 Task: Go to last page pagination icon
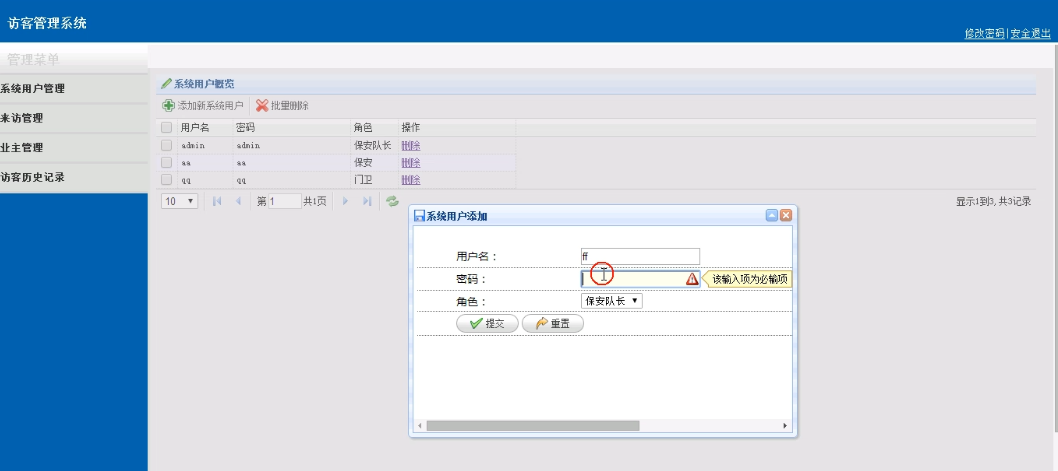pos(367,201)
